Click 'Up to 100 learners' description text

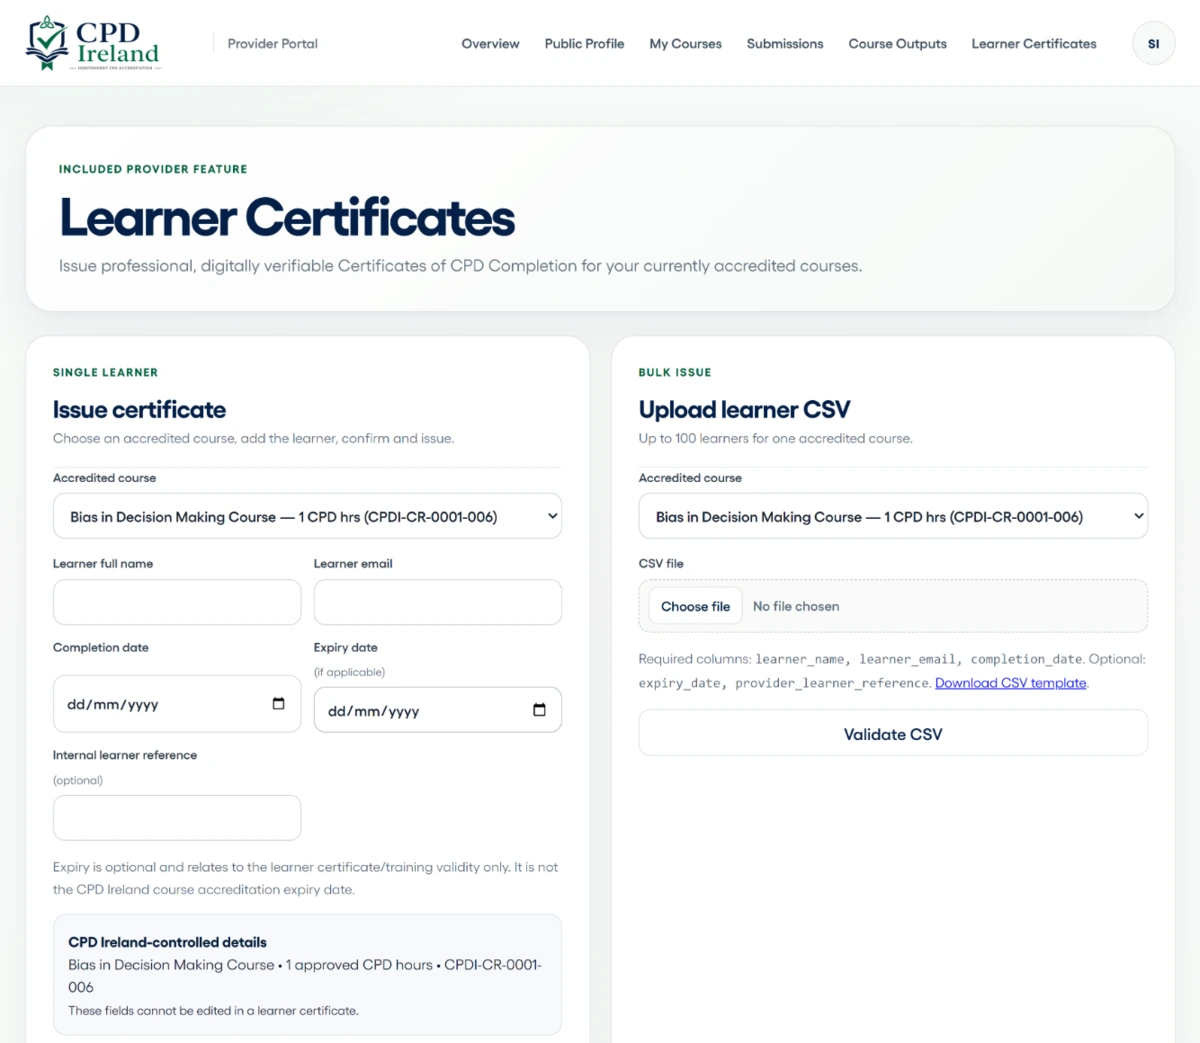776,438
